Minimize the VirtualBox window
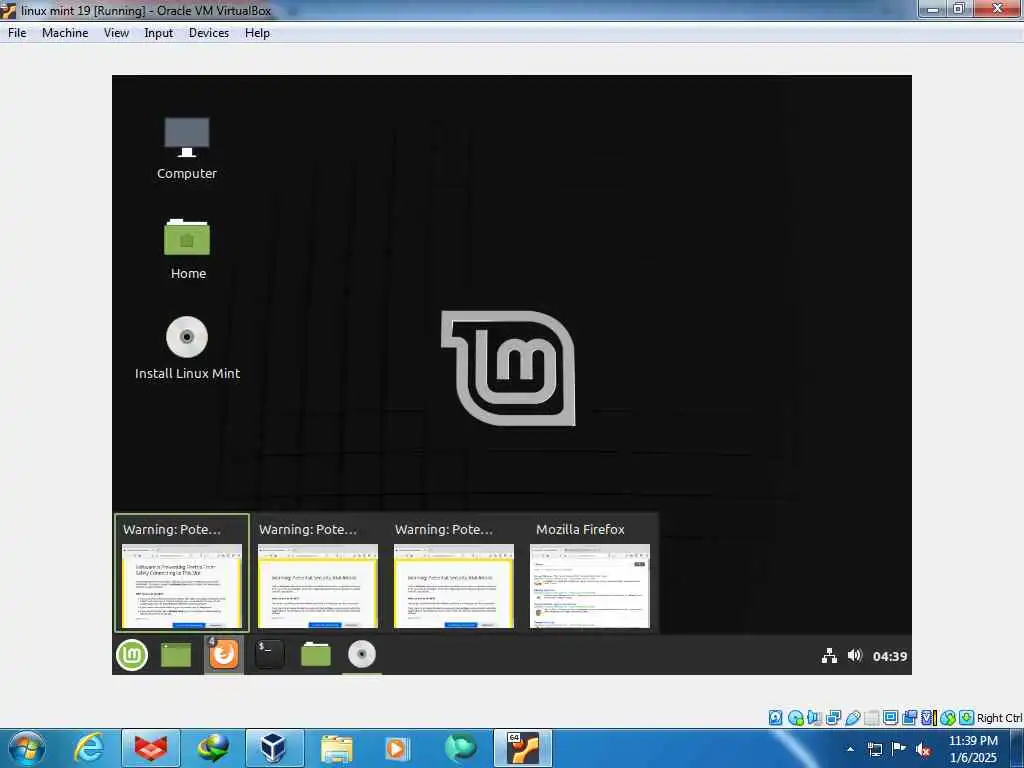1024x768 pixels. (933, 9)
